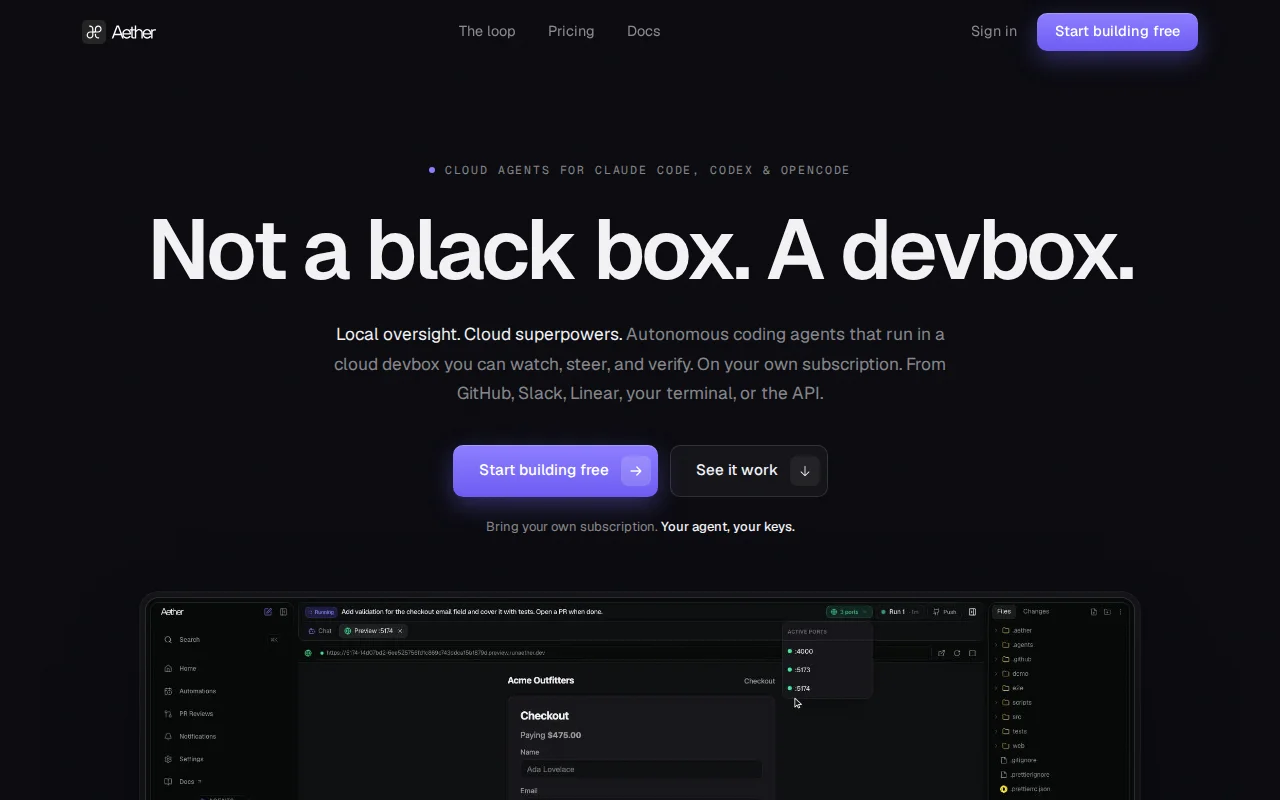Viewport: 1280px width, 800px height.
Task: Open the Settings gear icon in the sidebar
Action: [168, 759]
